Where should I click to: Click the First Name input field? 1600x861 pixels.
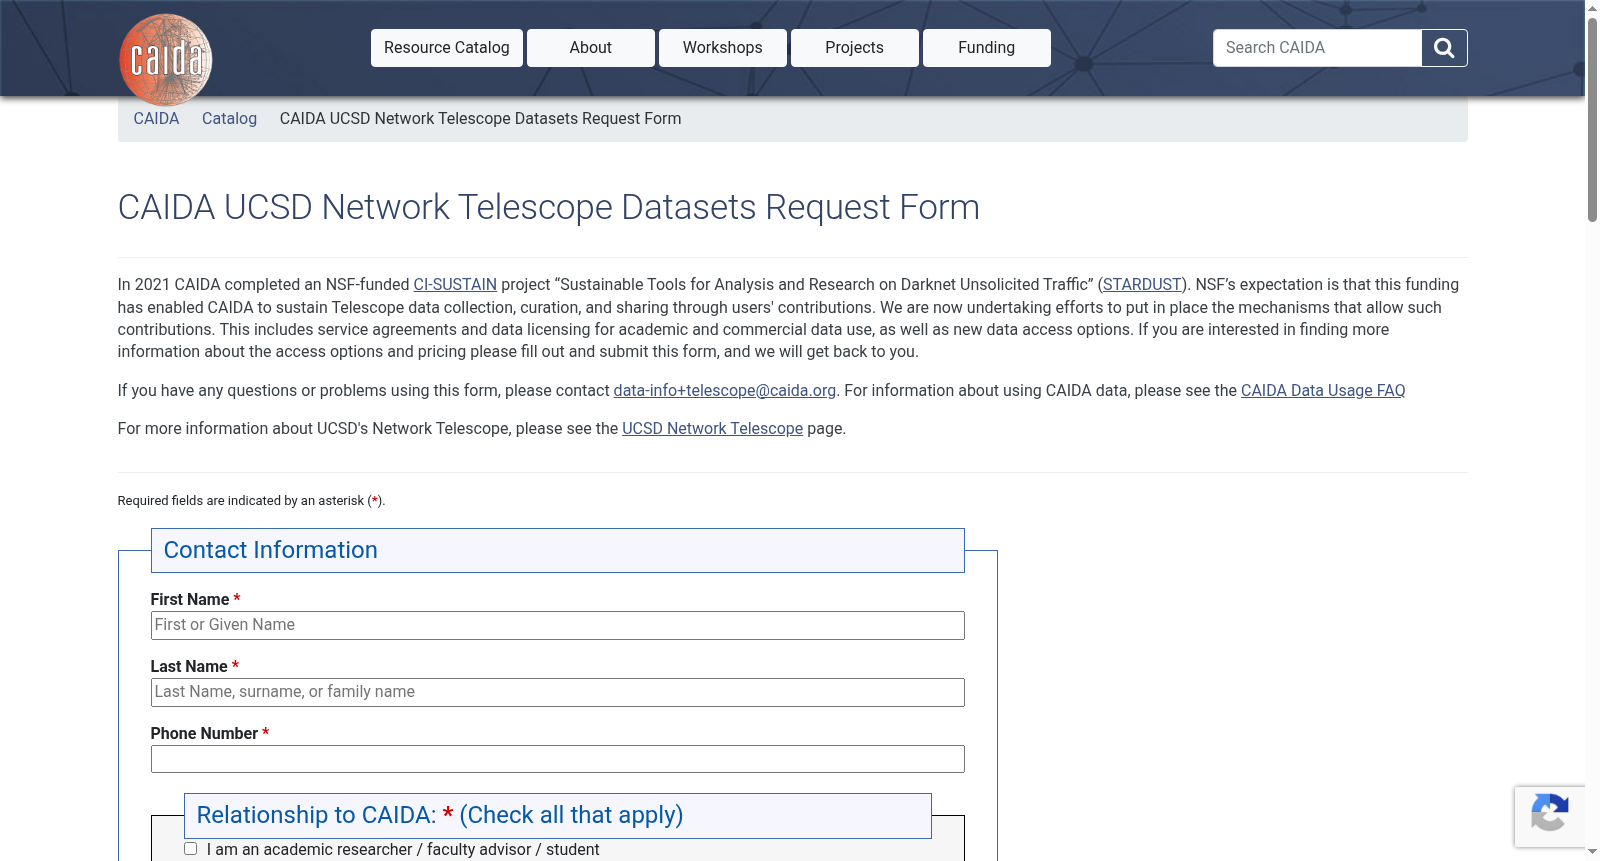[x=558, y=625]
